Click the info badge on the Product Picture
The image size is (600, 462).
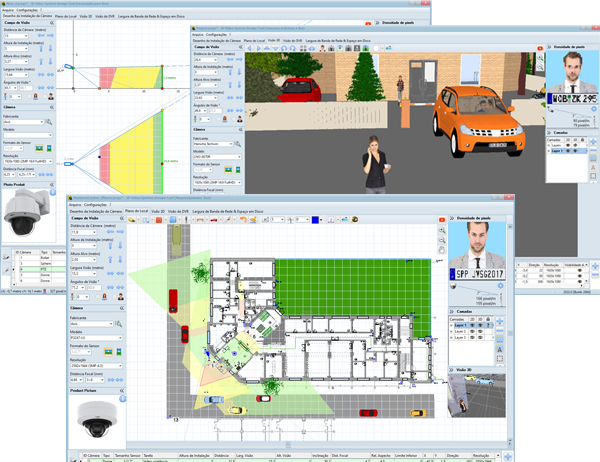pyautogui.click(x=122, y=398)
